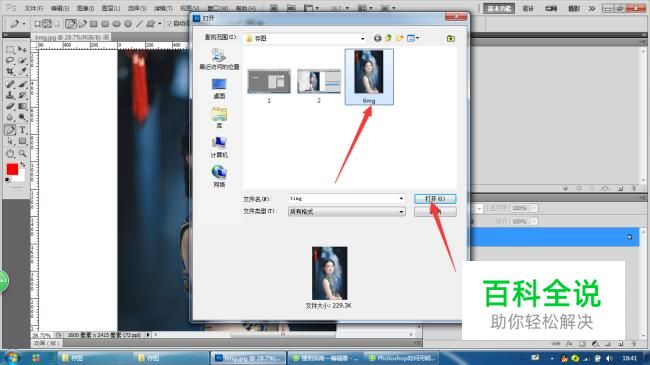Select the Hand tool
650x365 pixels.
(10, 153)
